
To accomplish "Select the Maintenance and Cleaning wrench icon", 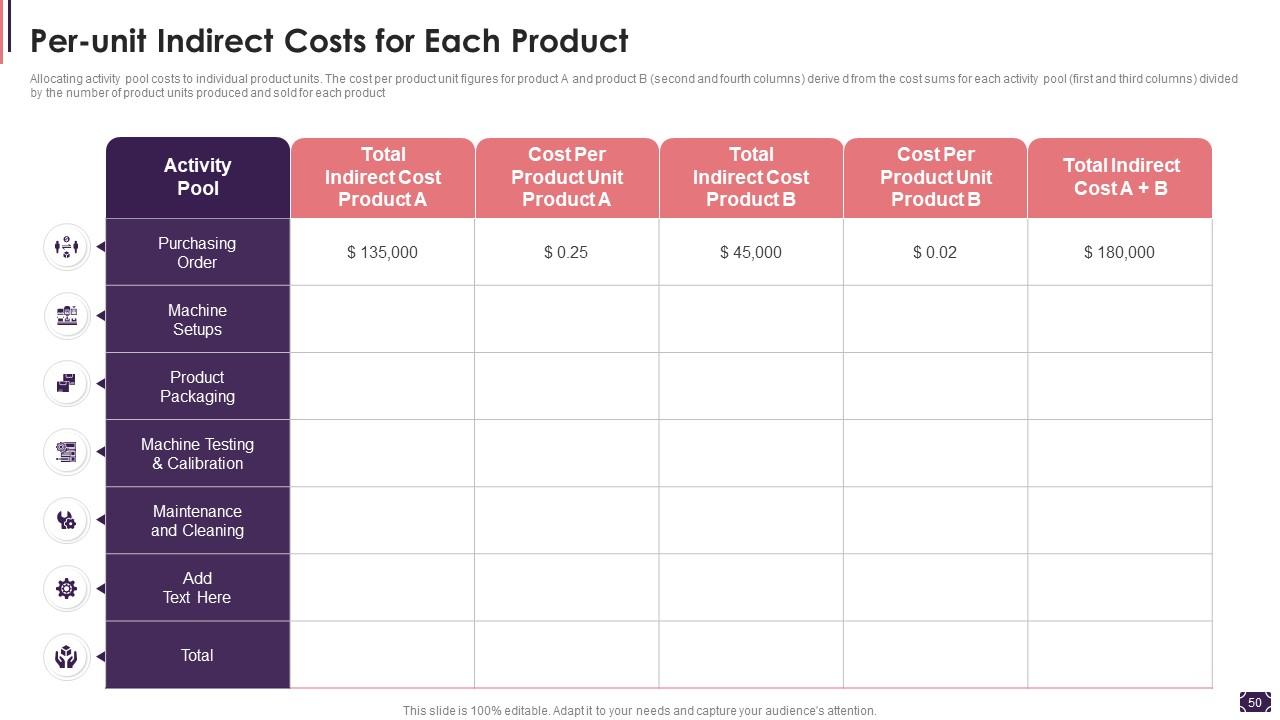I will coord(67,520).
